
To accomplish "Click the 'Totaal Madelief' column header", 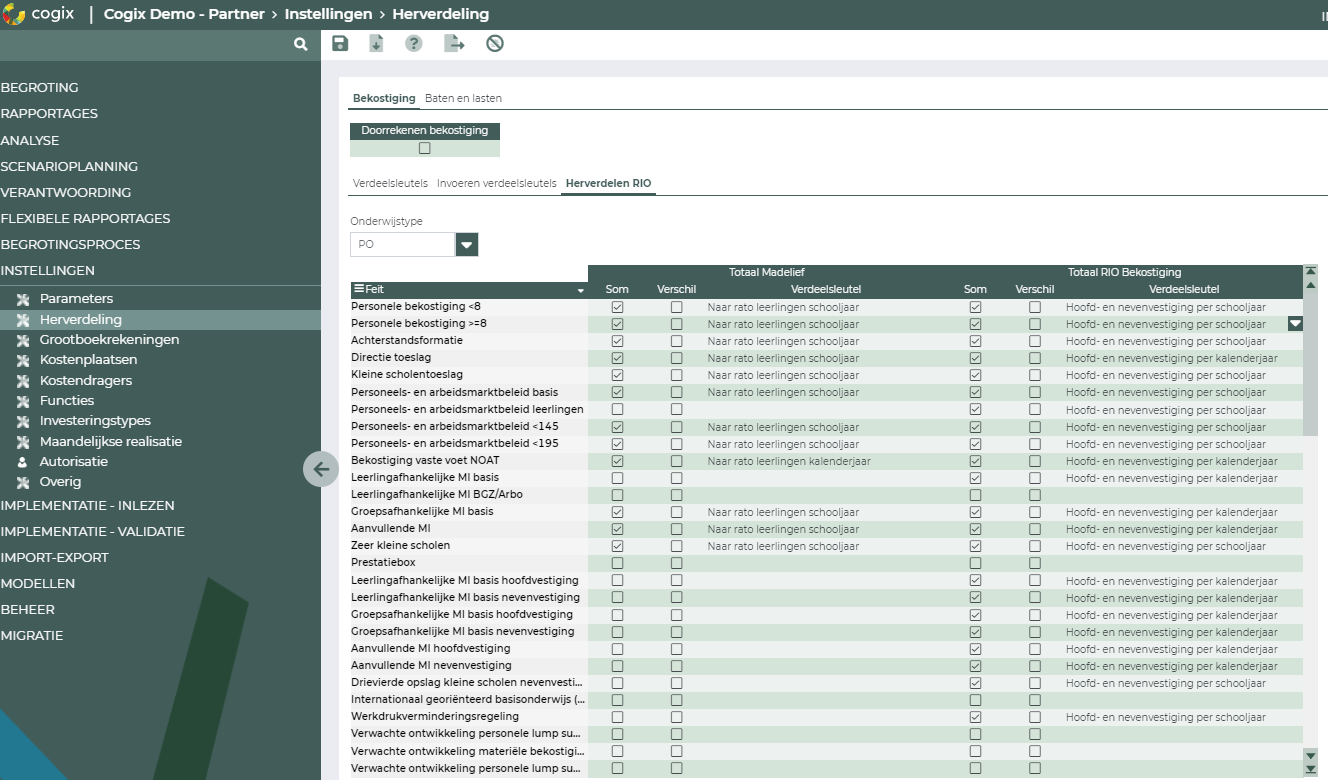I will pyautogui.click(x=767, y=272).
